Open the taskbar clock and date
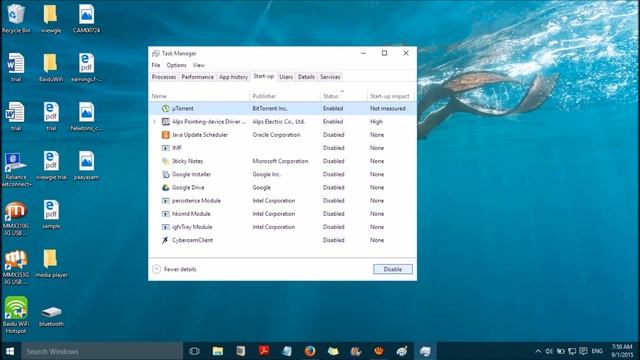This screenshot has width=640, height=360. coord(622,351)
